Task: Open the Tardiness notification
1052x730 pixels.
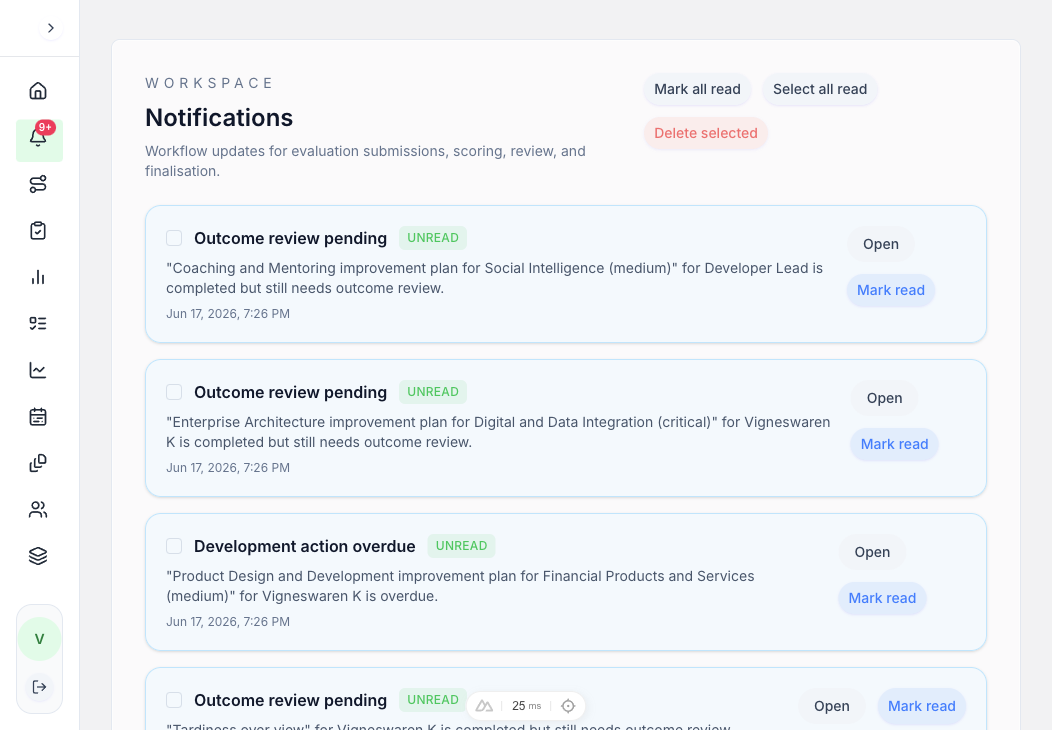Action: point(831,706)
